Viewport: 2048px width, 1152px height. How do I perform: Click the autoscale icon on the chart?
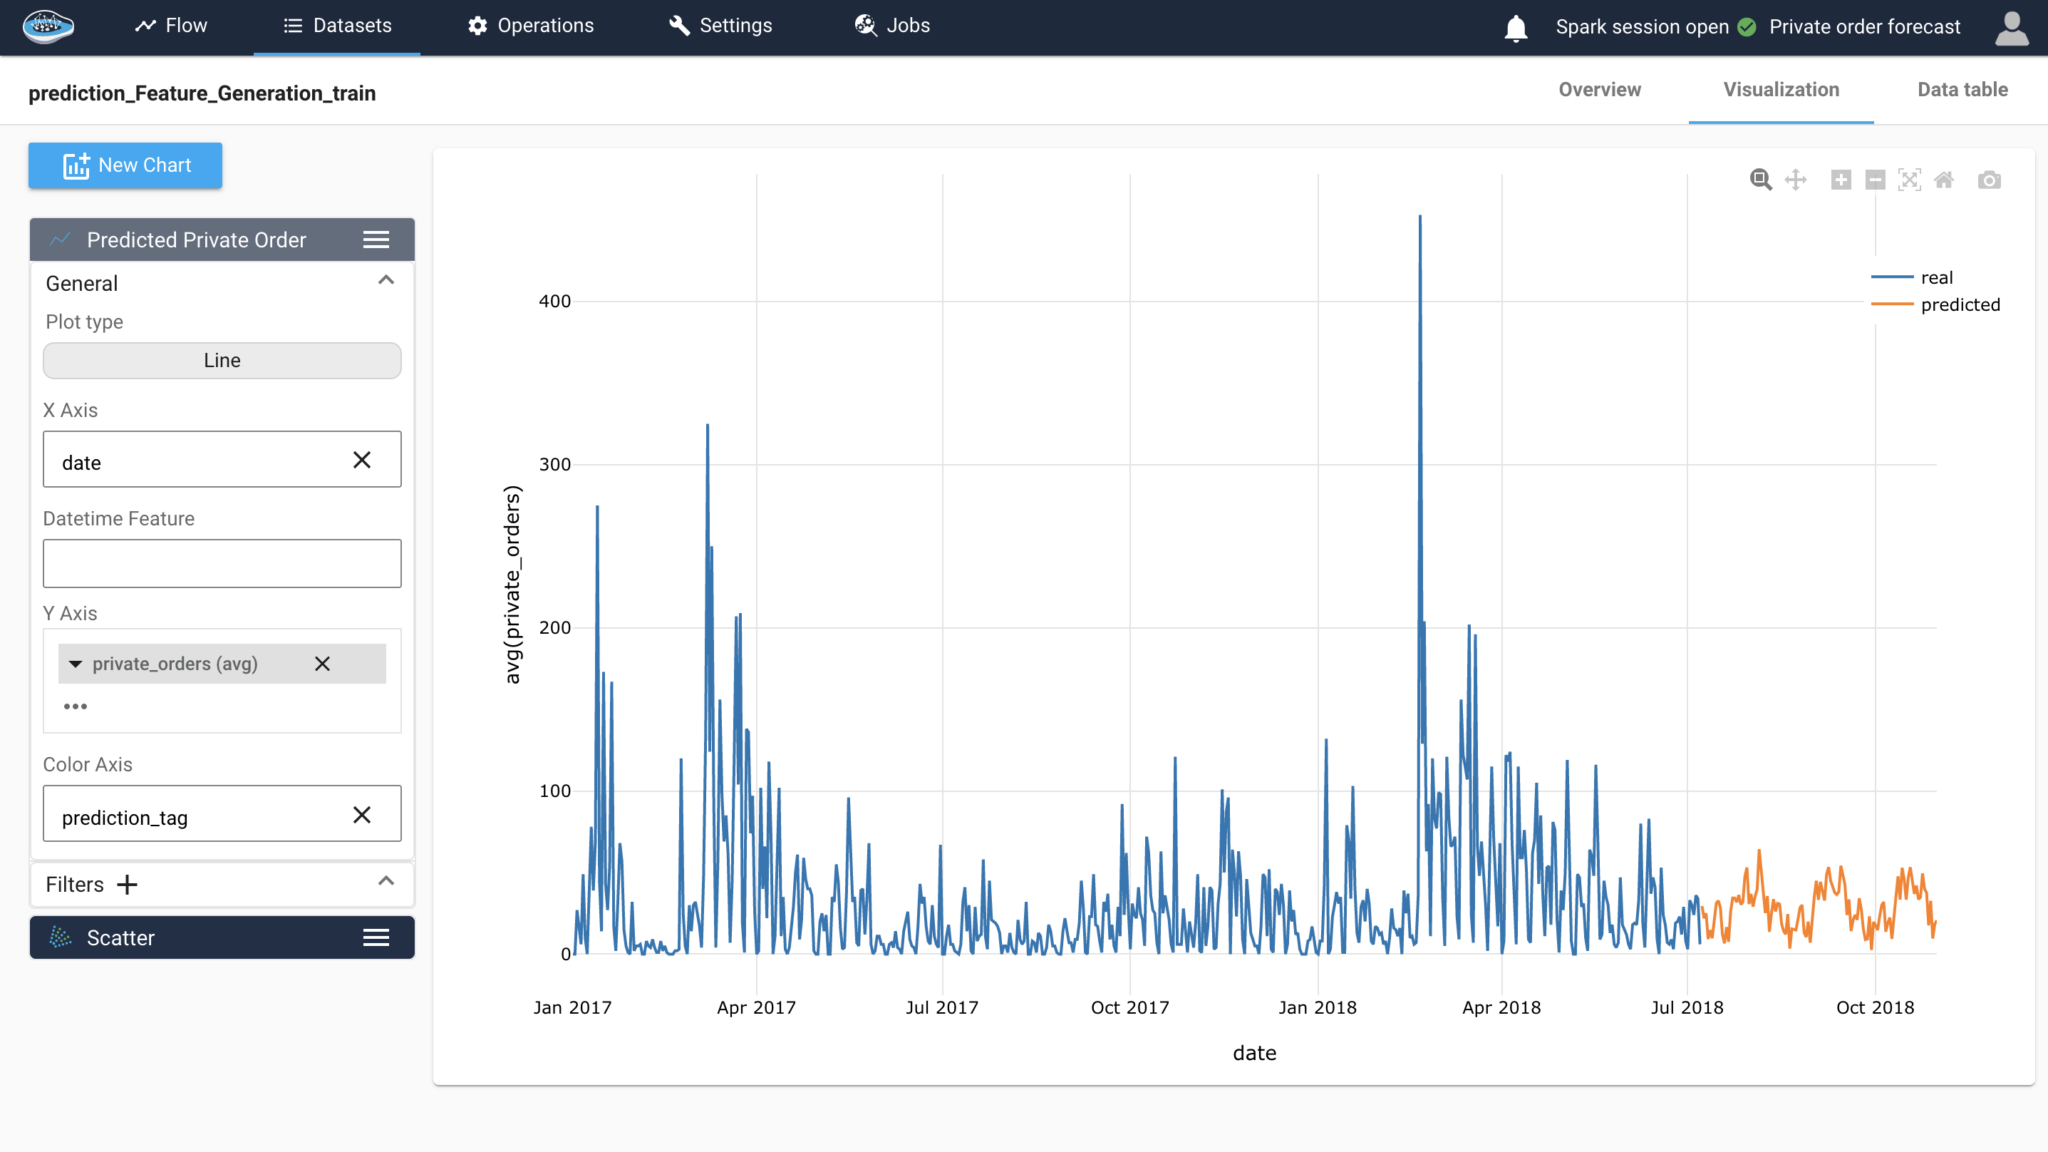coord(1910,180)
